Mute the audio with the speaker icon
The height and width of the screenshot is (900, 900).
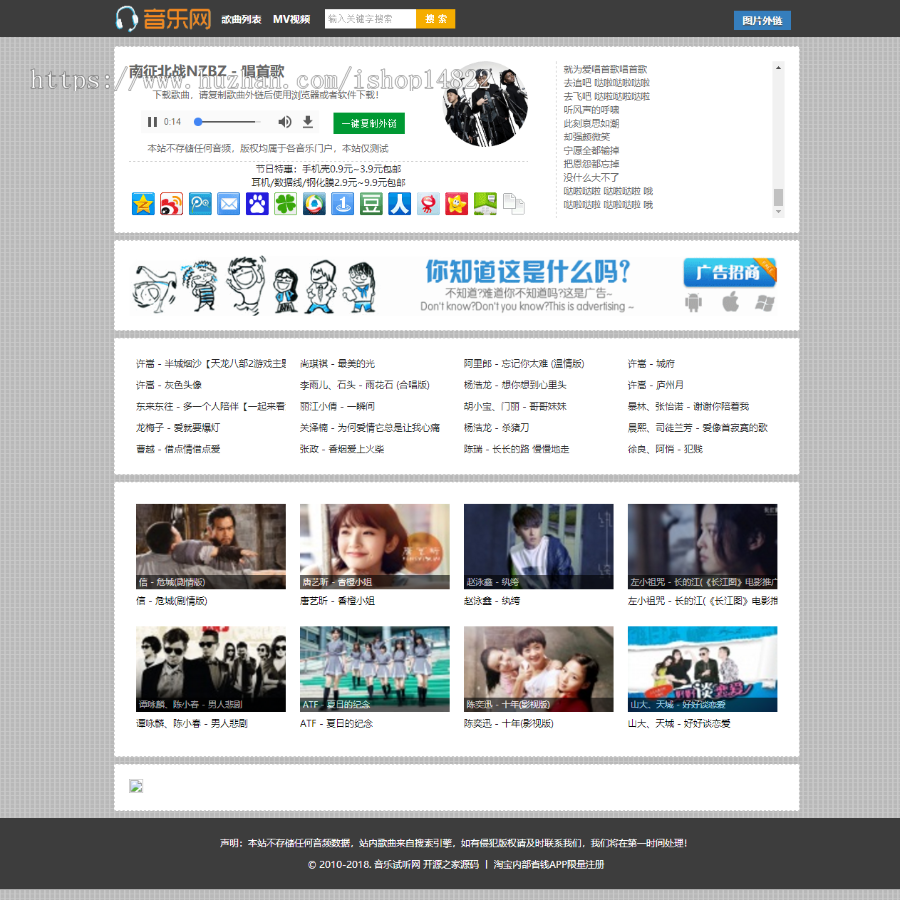click(x=284, y=121)
